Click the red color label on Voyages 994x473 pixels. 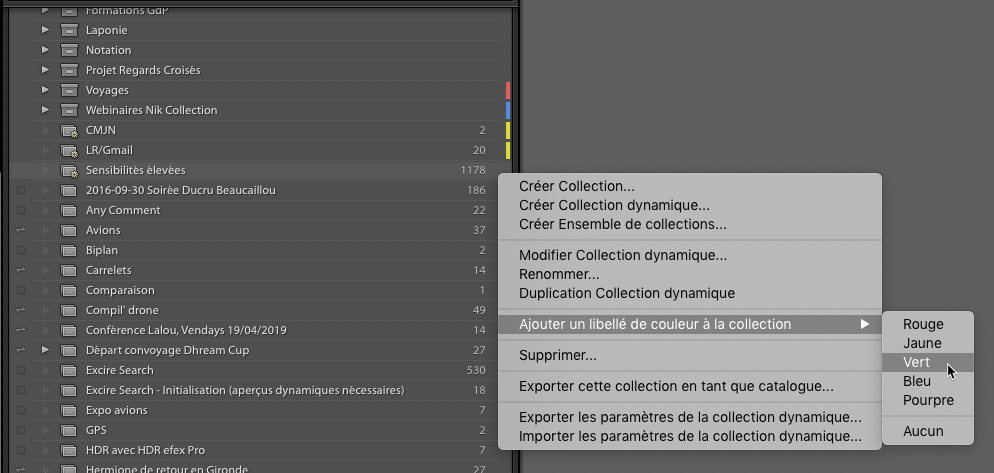[x=508, y=90]
